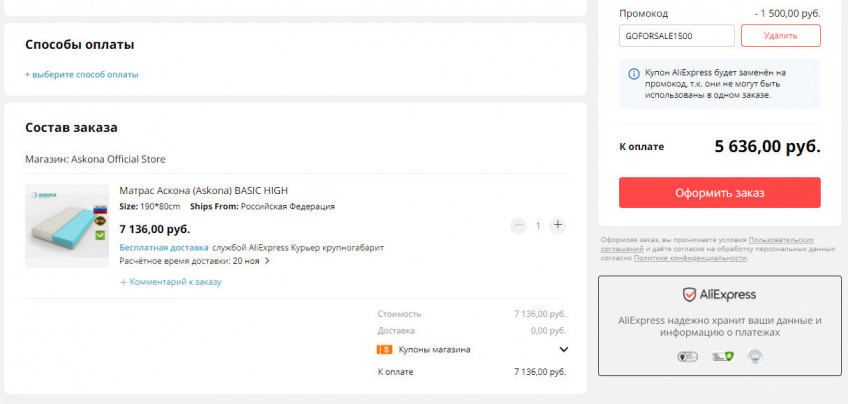Remove the promo code with Удалить

click(x=780, y=36)
